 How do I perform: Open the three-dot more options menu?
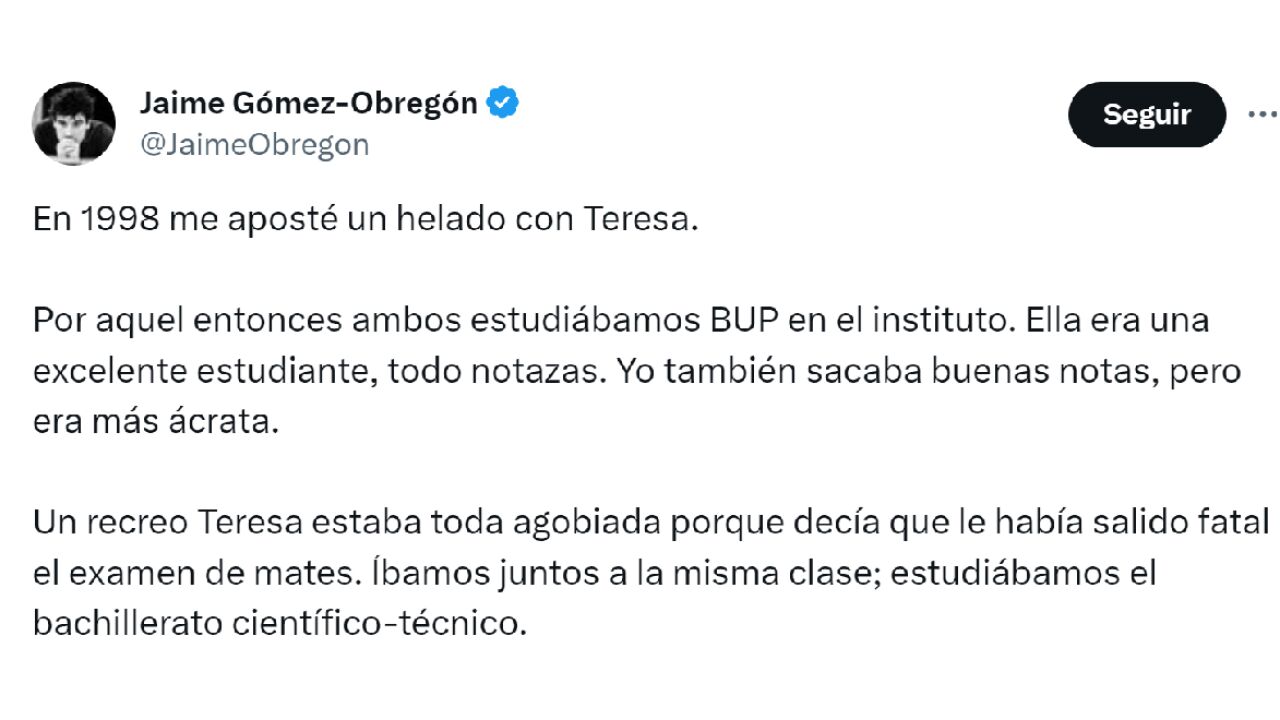click(1262, 114)
